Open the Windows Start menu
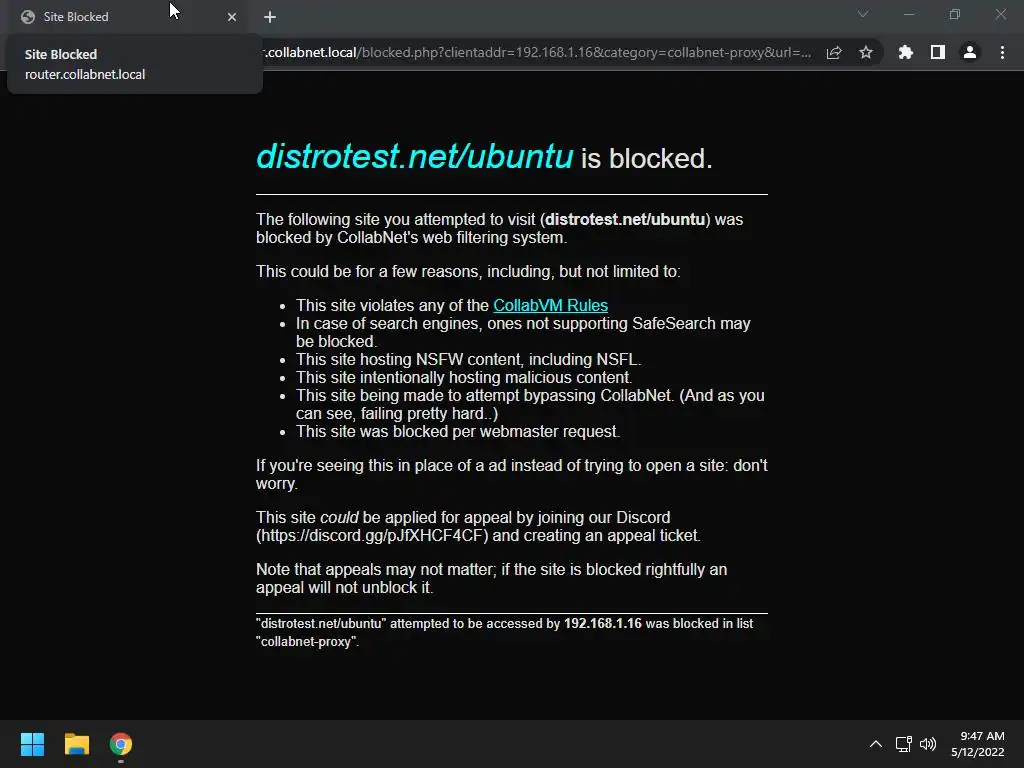1024x768 pixels. click(x=32, y=744)
